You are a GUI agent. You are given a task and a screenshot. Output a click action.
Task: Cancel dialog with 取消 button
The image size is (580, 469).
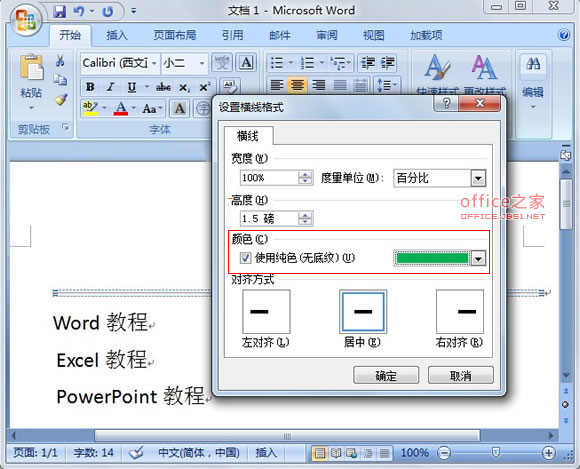461,375
